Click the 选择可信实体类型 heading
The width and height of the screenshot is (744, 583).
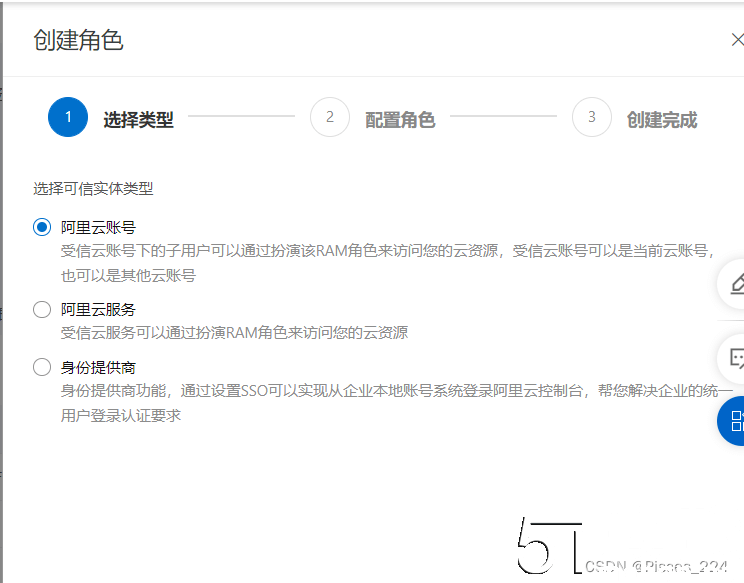tap(93, 189)
